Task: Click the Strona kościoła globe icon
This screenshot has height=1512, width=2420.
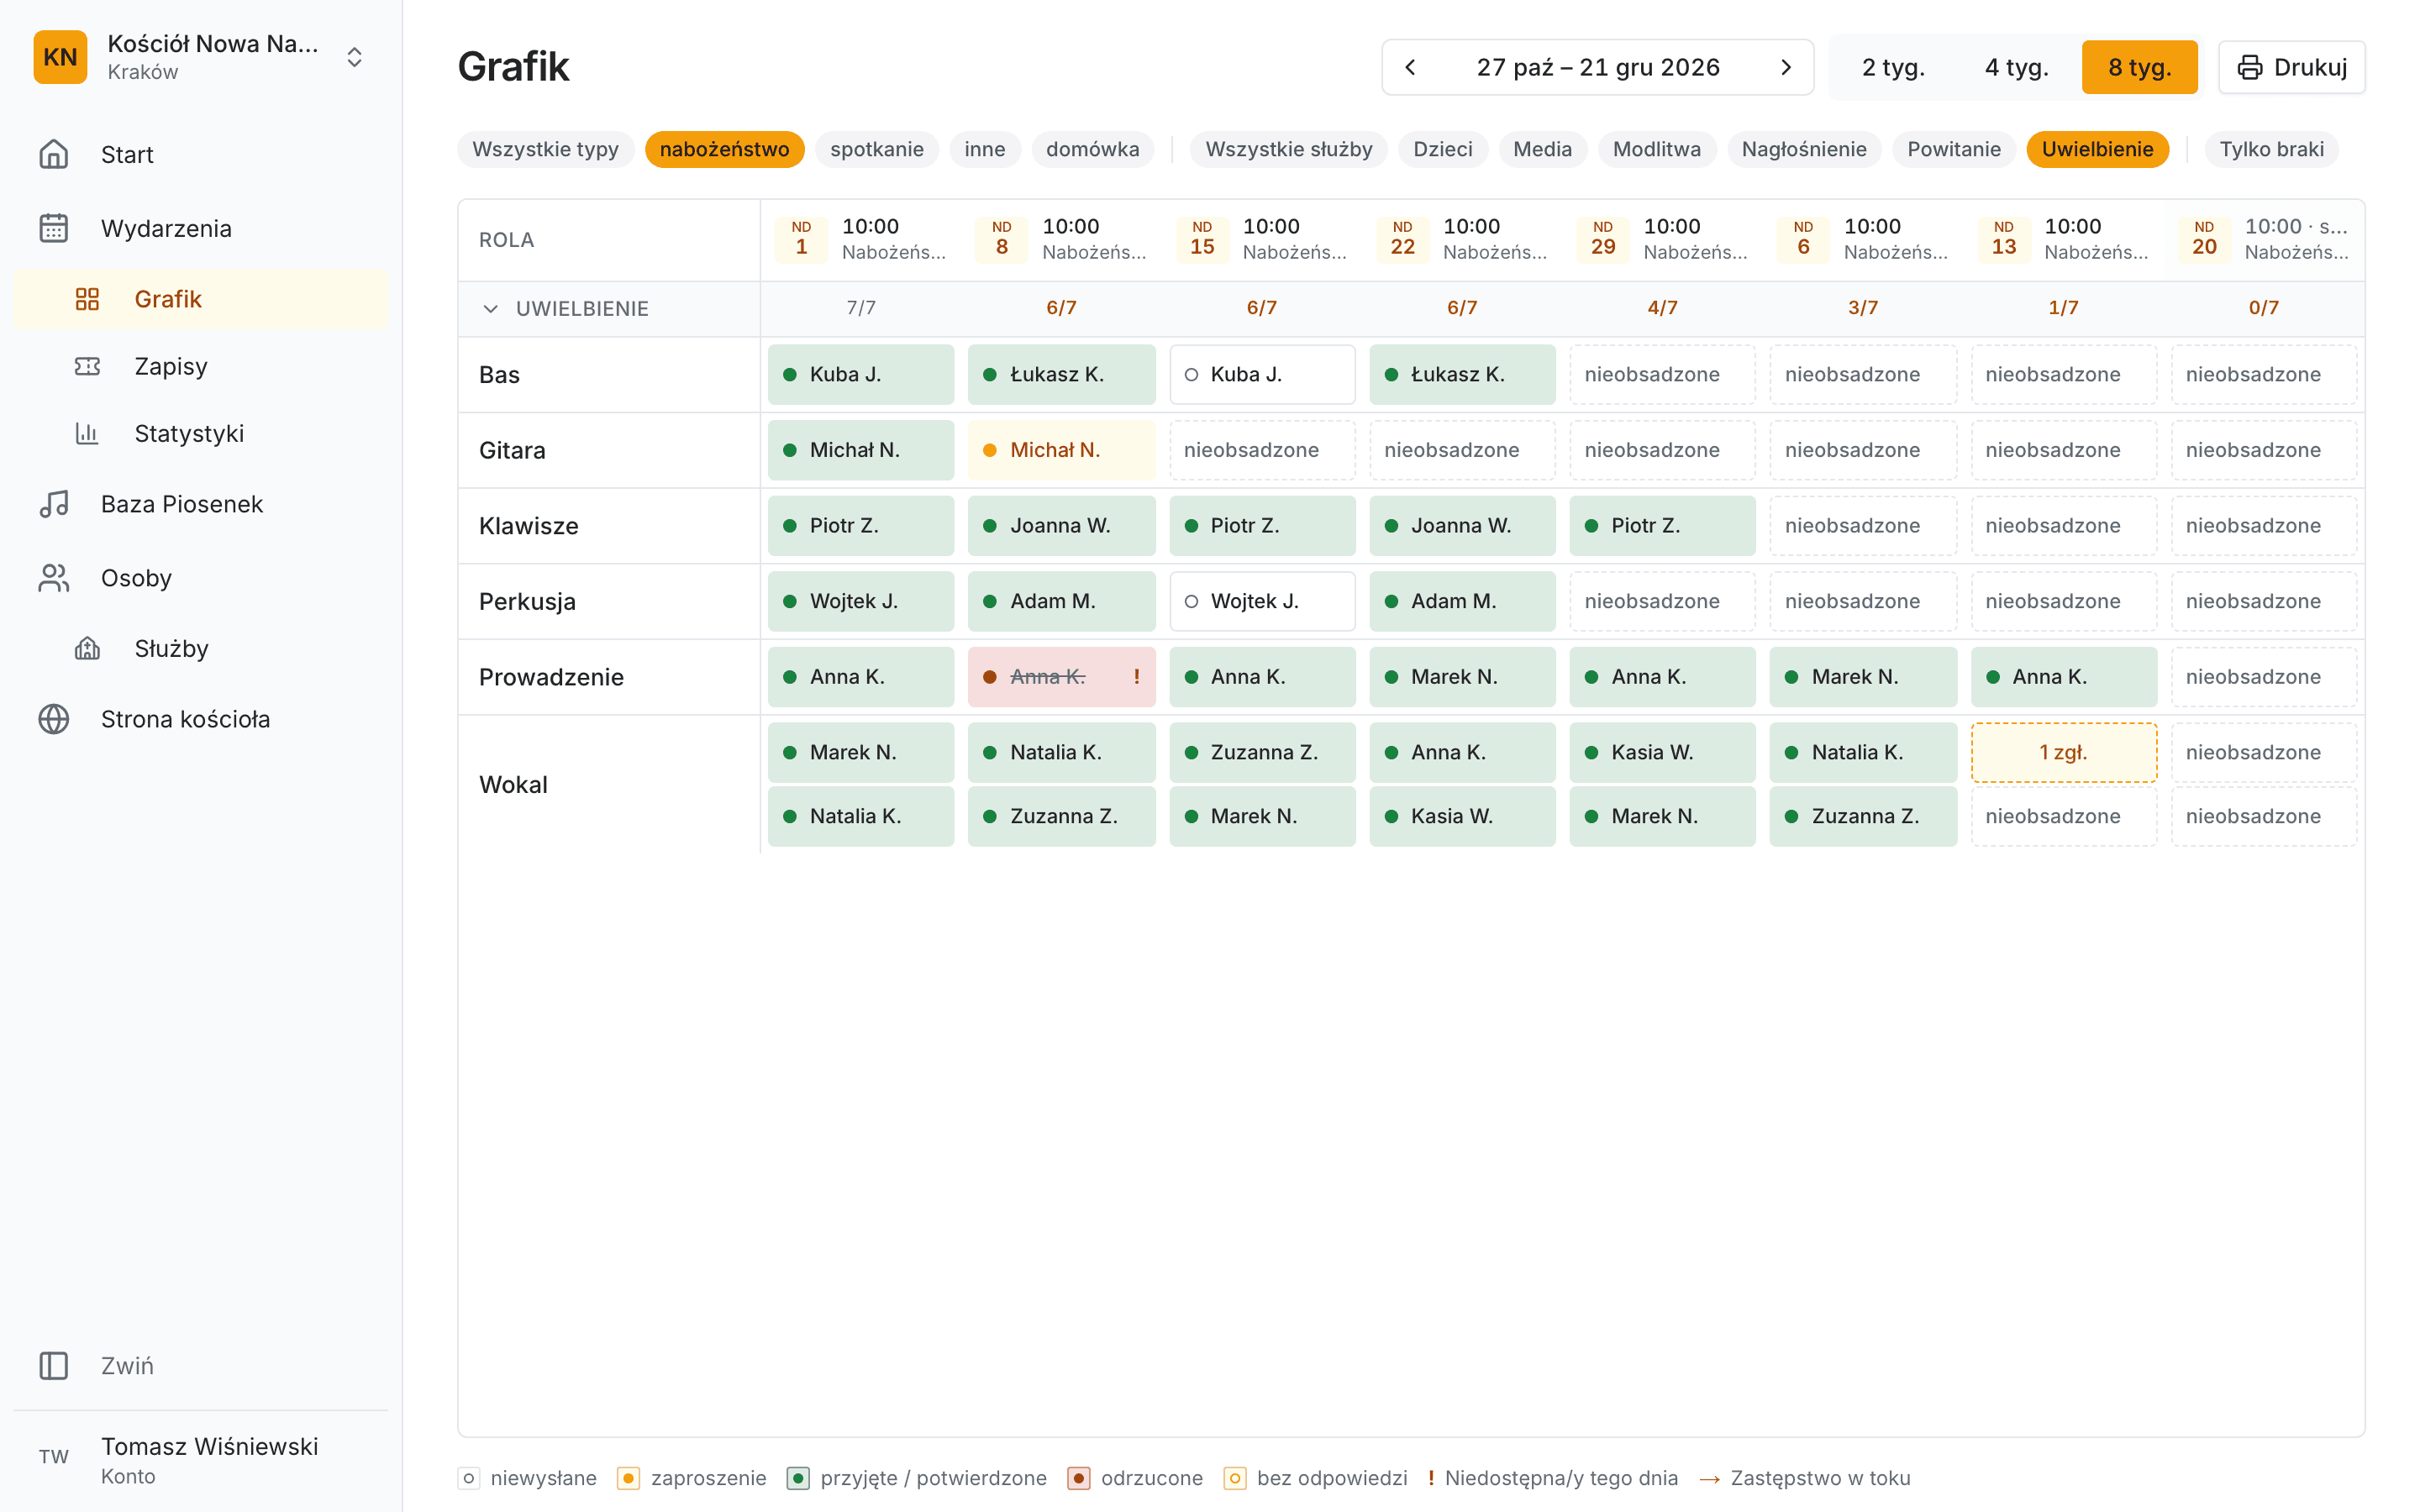Action: 54,719
